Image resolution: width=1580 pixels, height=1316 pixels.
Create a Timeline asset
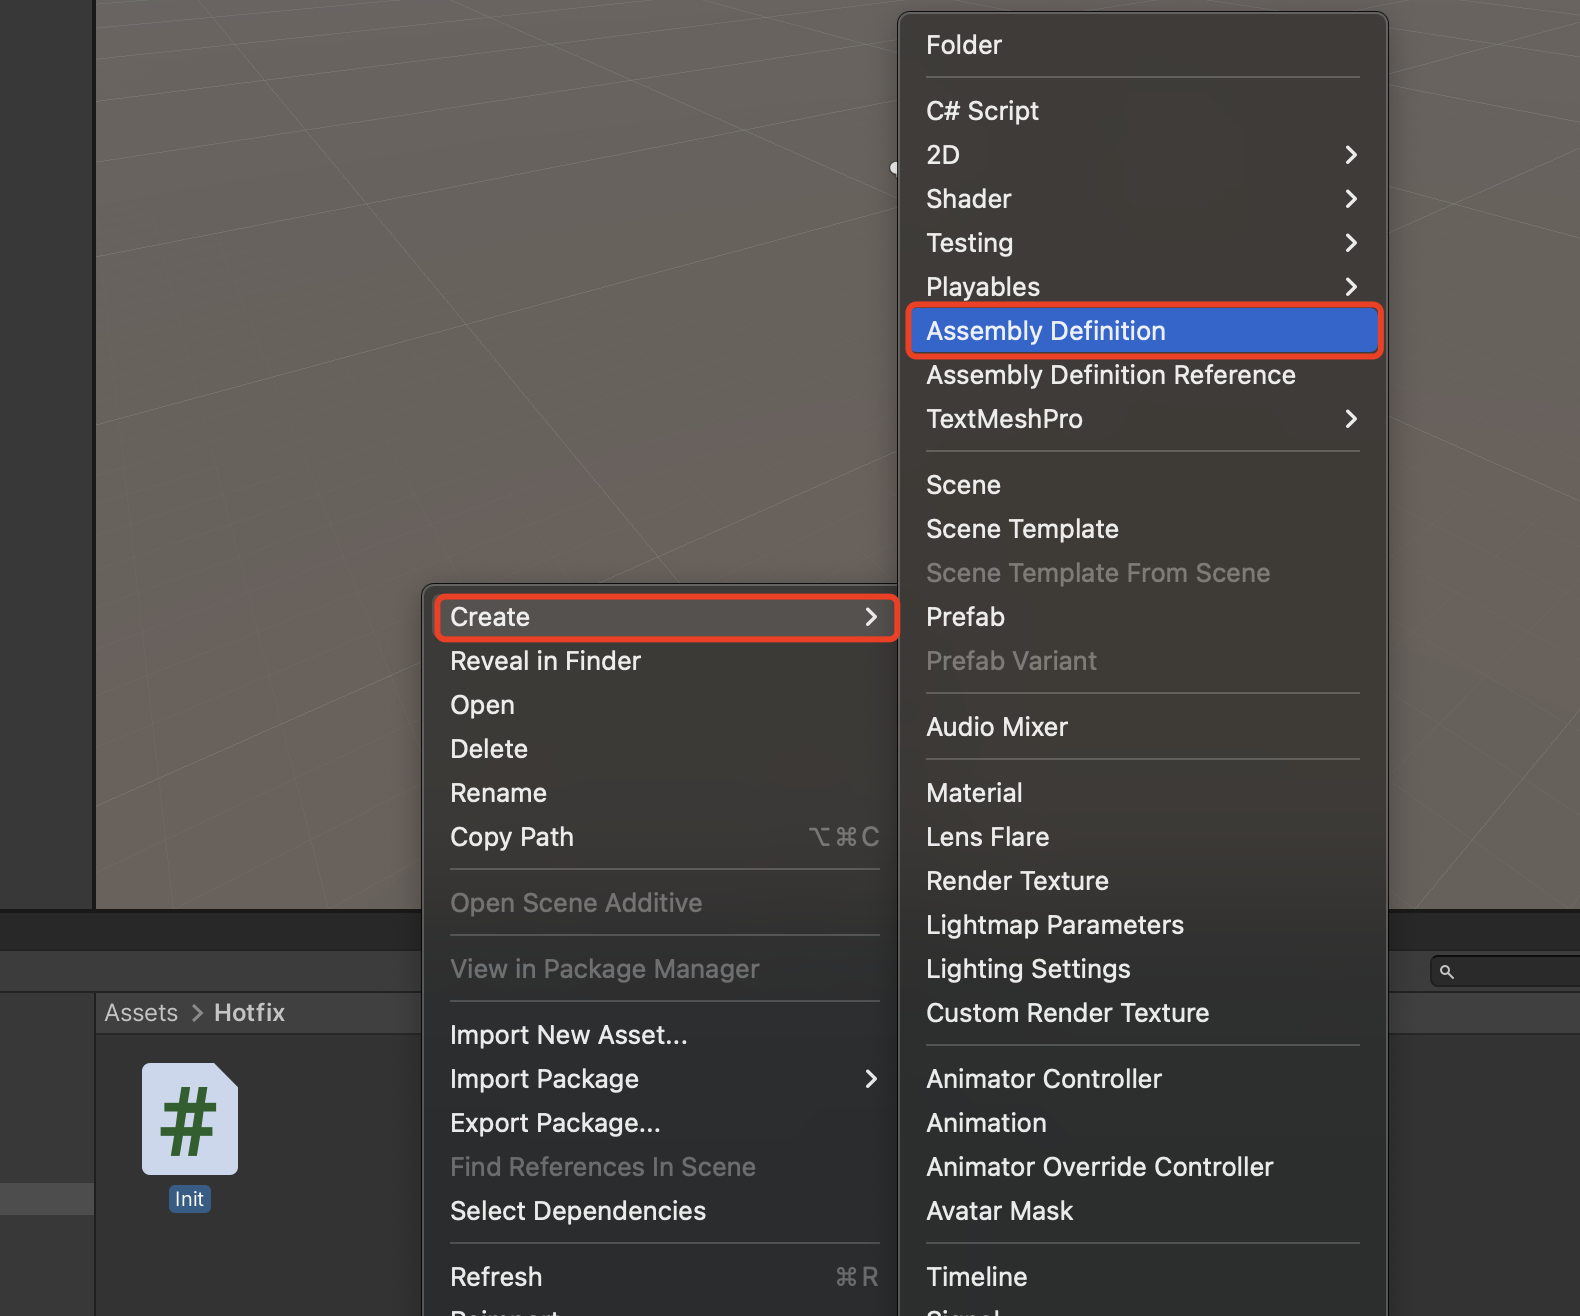click(x=1143, y=1277)
